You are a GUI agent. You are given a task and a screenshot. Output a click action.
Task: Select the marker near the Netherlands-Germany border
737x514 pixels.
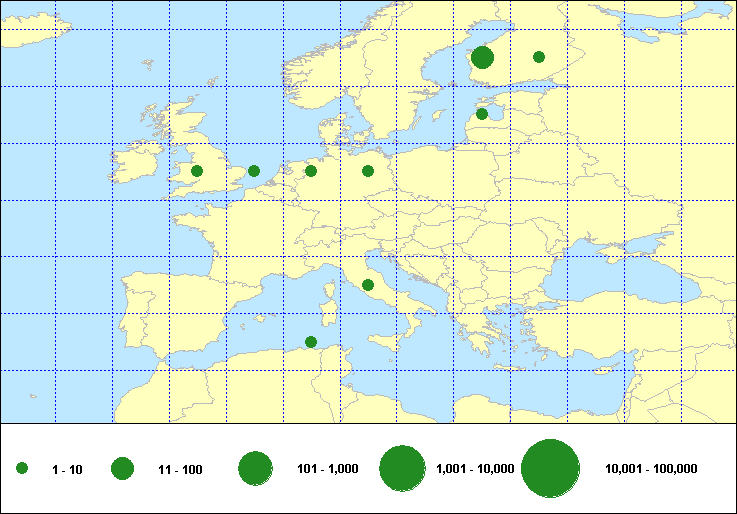point(311,171)
